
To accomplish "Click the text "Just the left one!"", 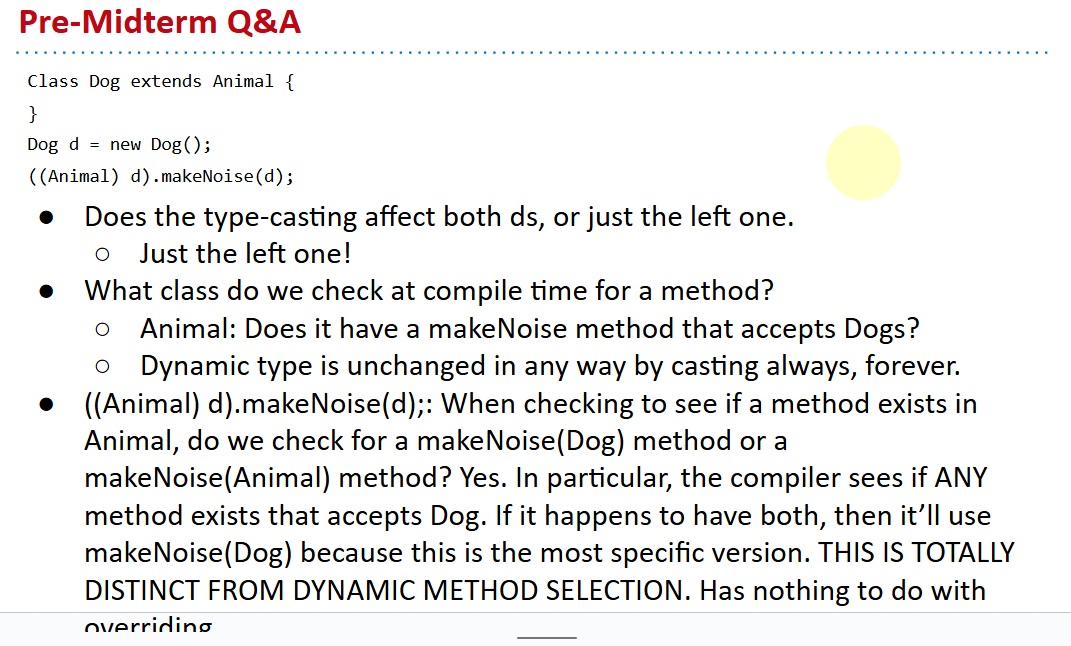I will coord(245,254).
